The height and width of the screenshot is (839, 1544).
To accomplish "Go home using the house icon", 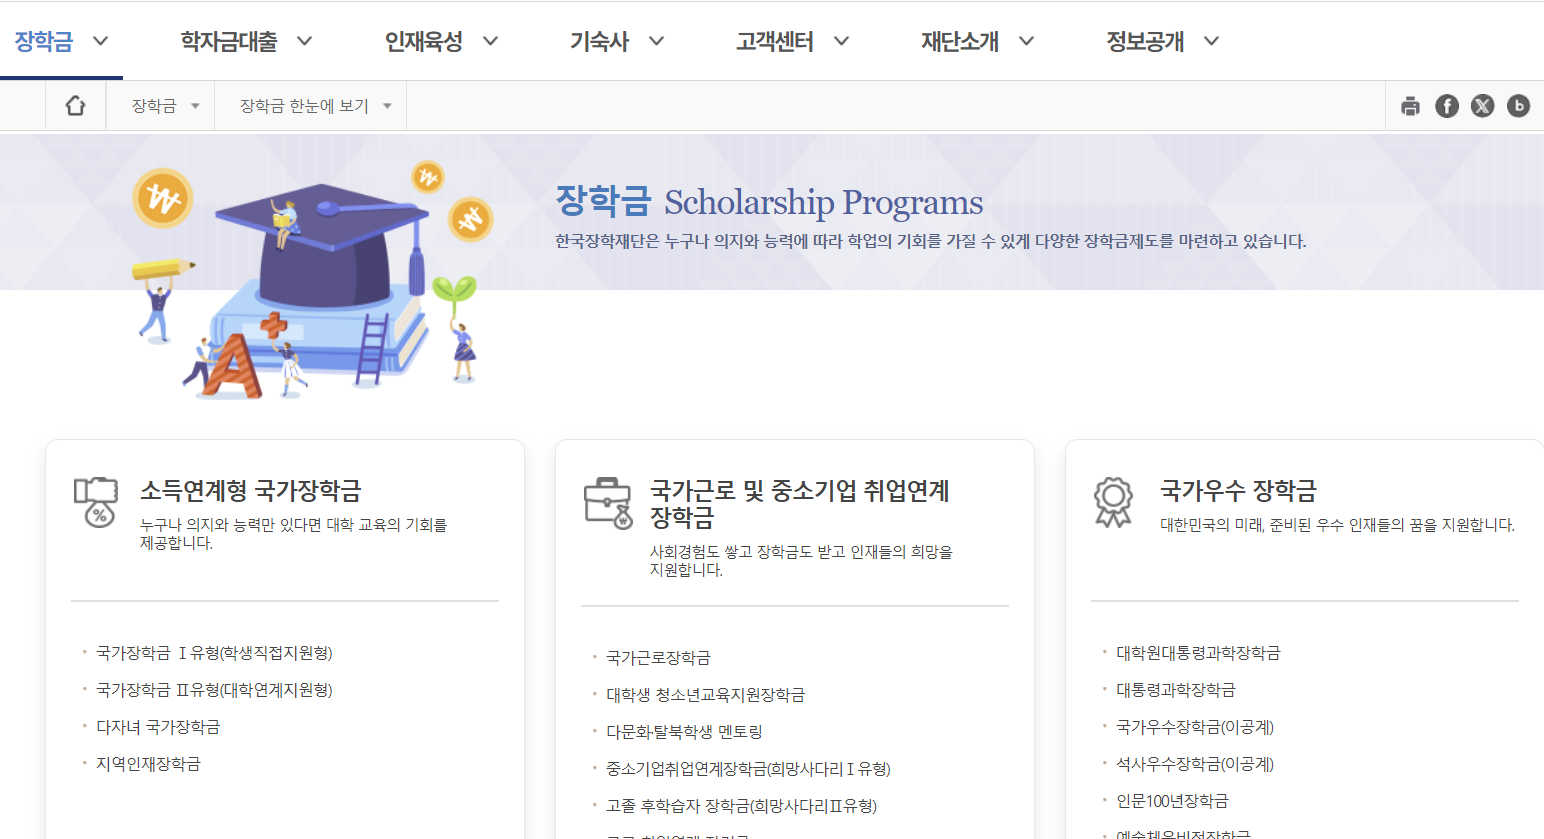I will 75,104.
